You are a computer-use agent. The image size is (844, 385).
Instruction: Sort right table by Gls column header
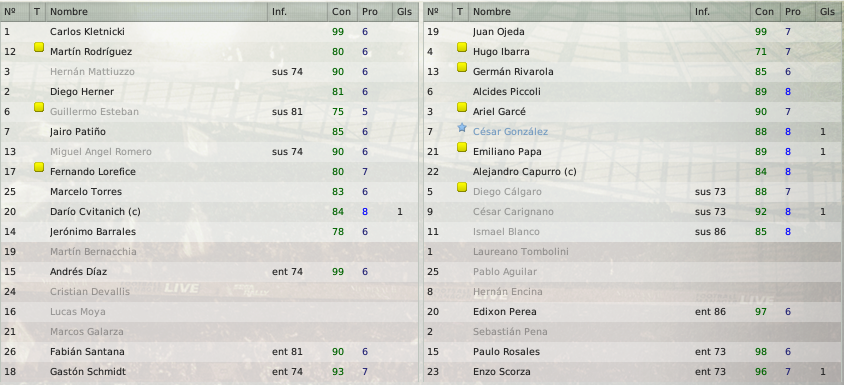[828, 11]
